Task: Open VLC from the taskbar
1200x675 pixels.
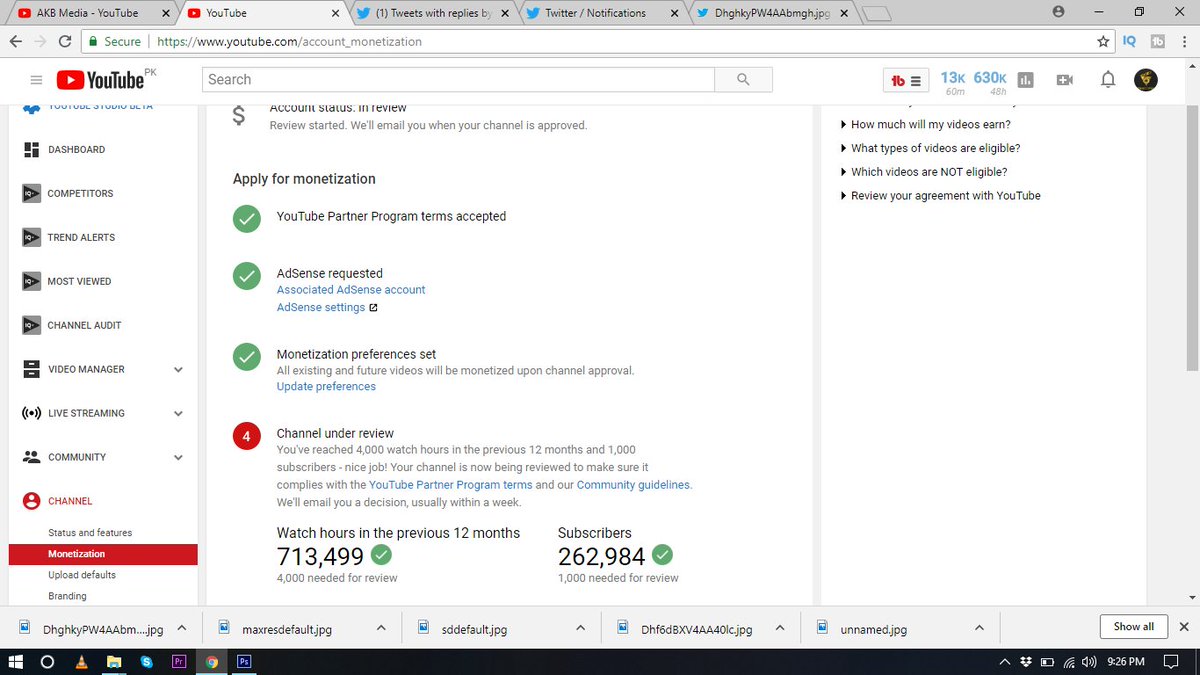Action: (81, 661)
